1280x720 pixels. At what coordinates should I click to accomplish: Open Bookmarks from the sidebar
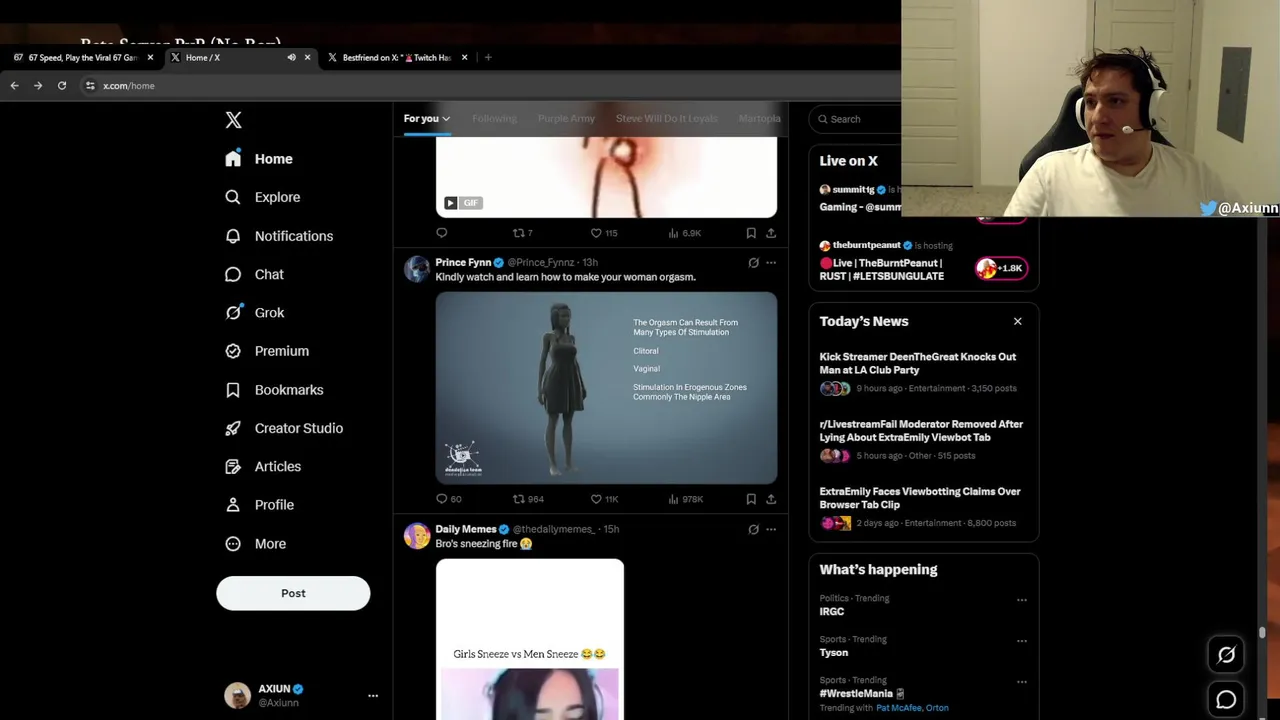[x=274, y=390]
